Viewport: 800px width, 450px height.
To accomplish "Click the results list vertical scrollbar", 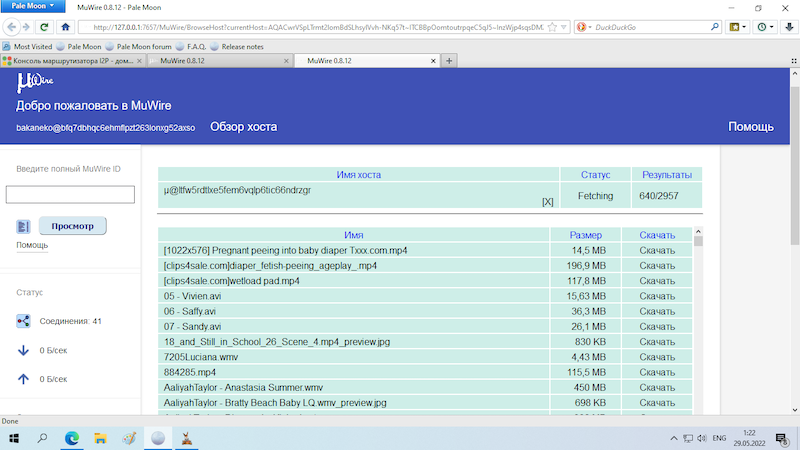I will [x=698, y=320].
